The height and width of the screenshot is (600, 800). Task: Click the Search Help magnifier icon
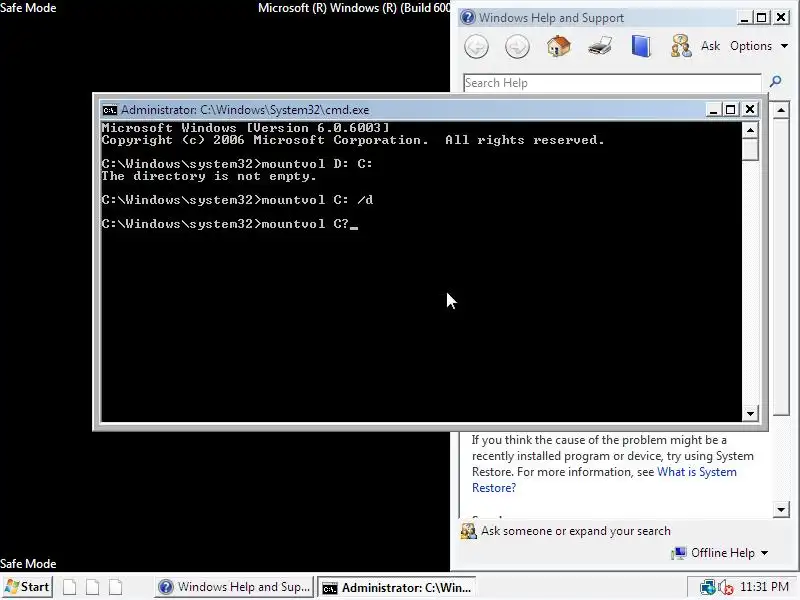pyautogui.click(x=776, y=81)
